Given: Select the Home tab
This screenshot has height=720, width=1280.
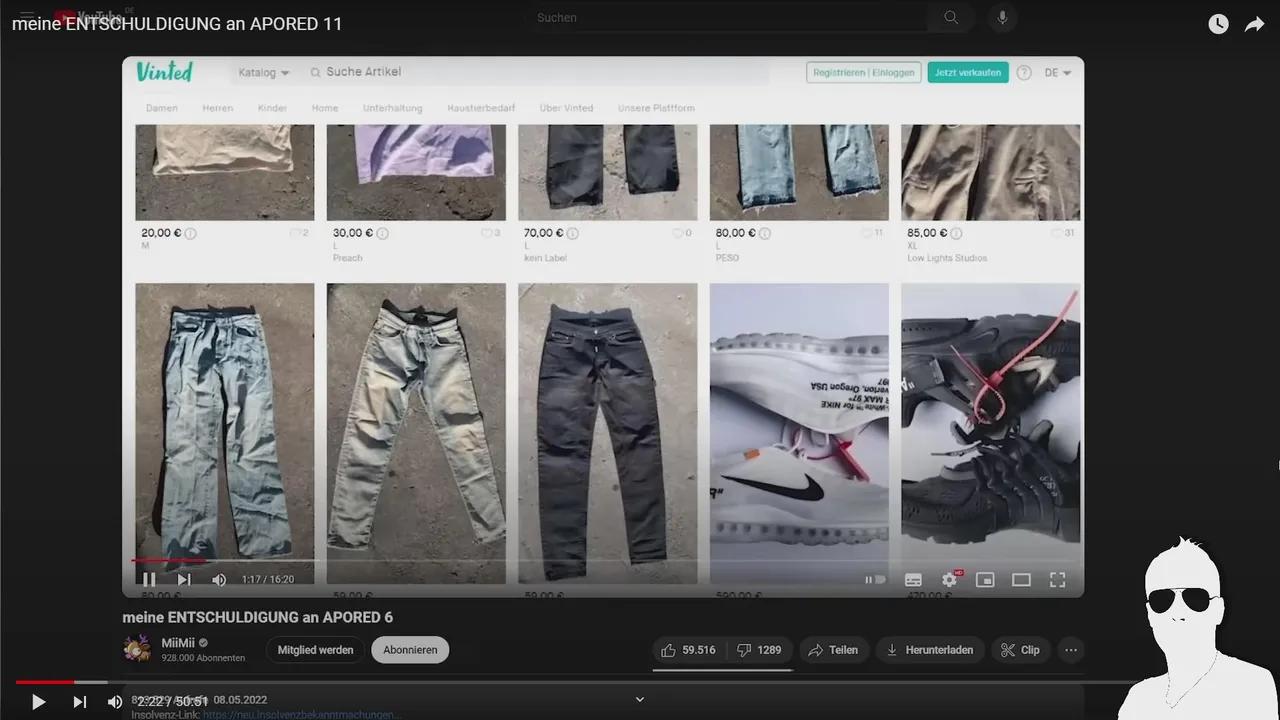Looking at the screenshot, I should 324,108.
